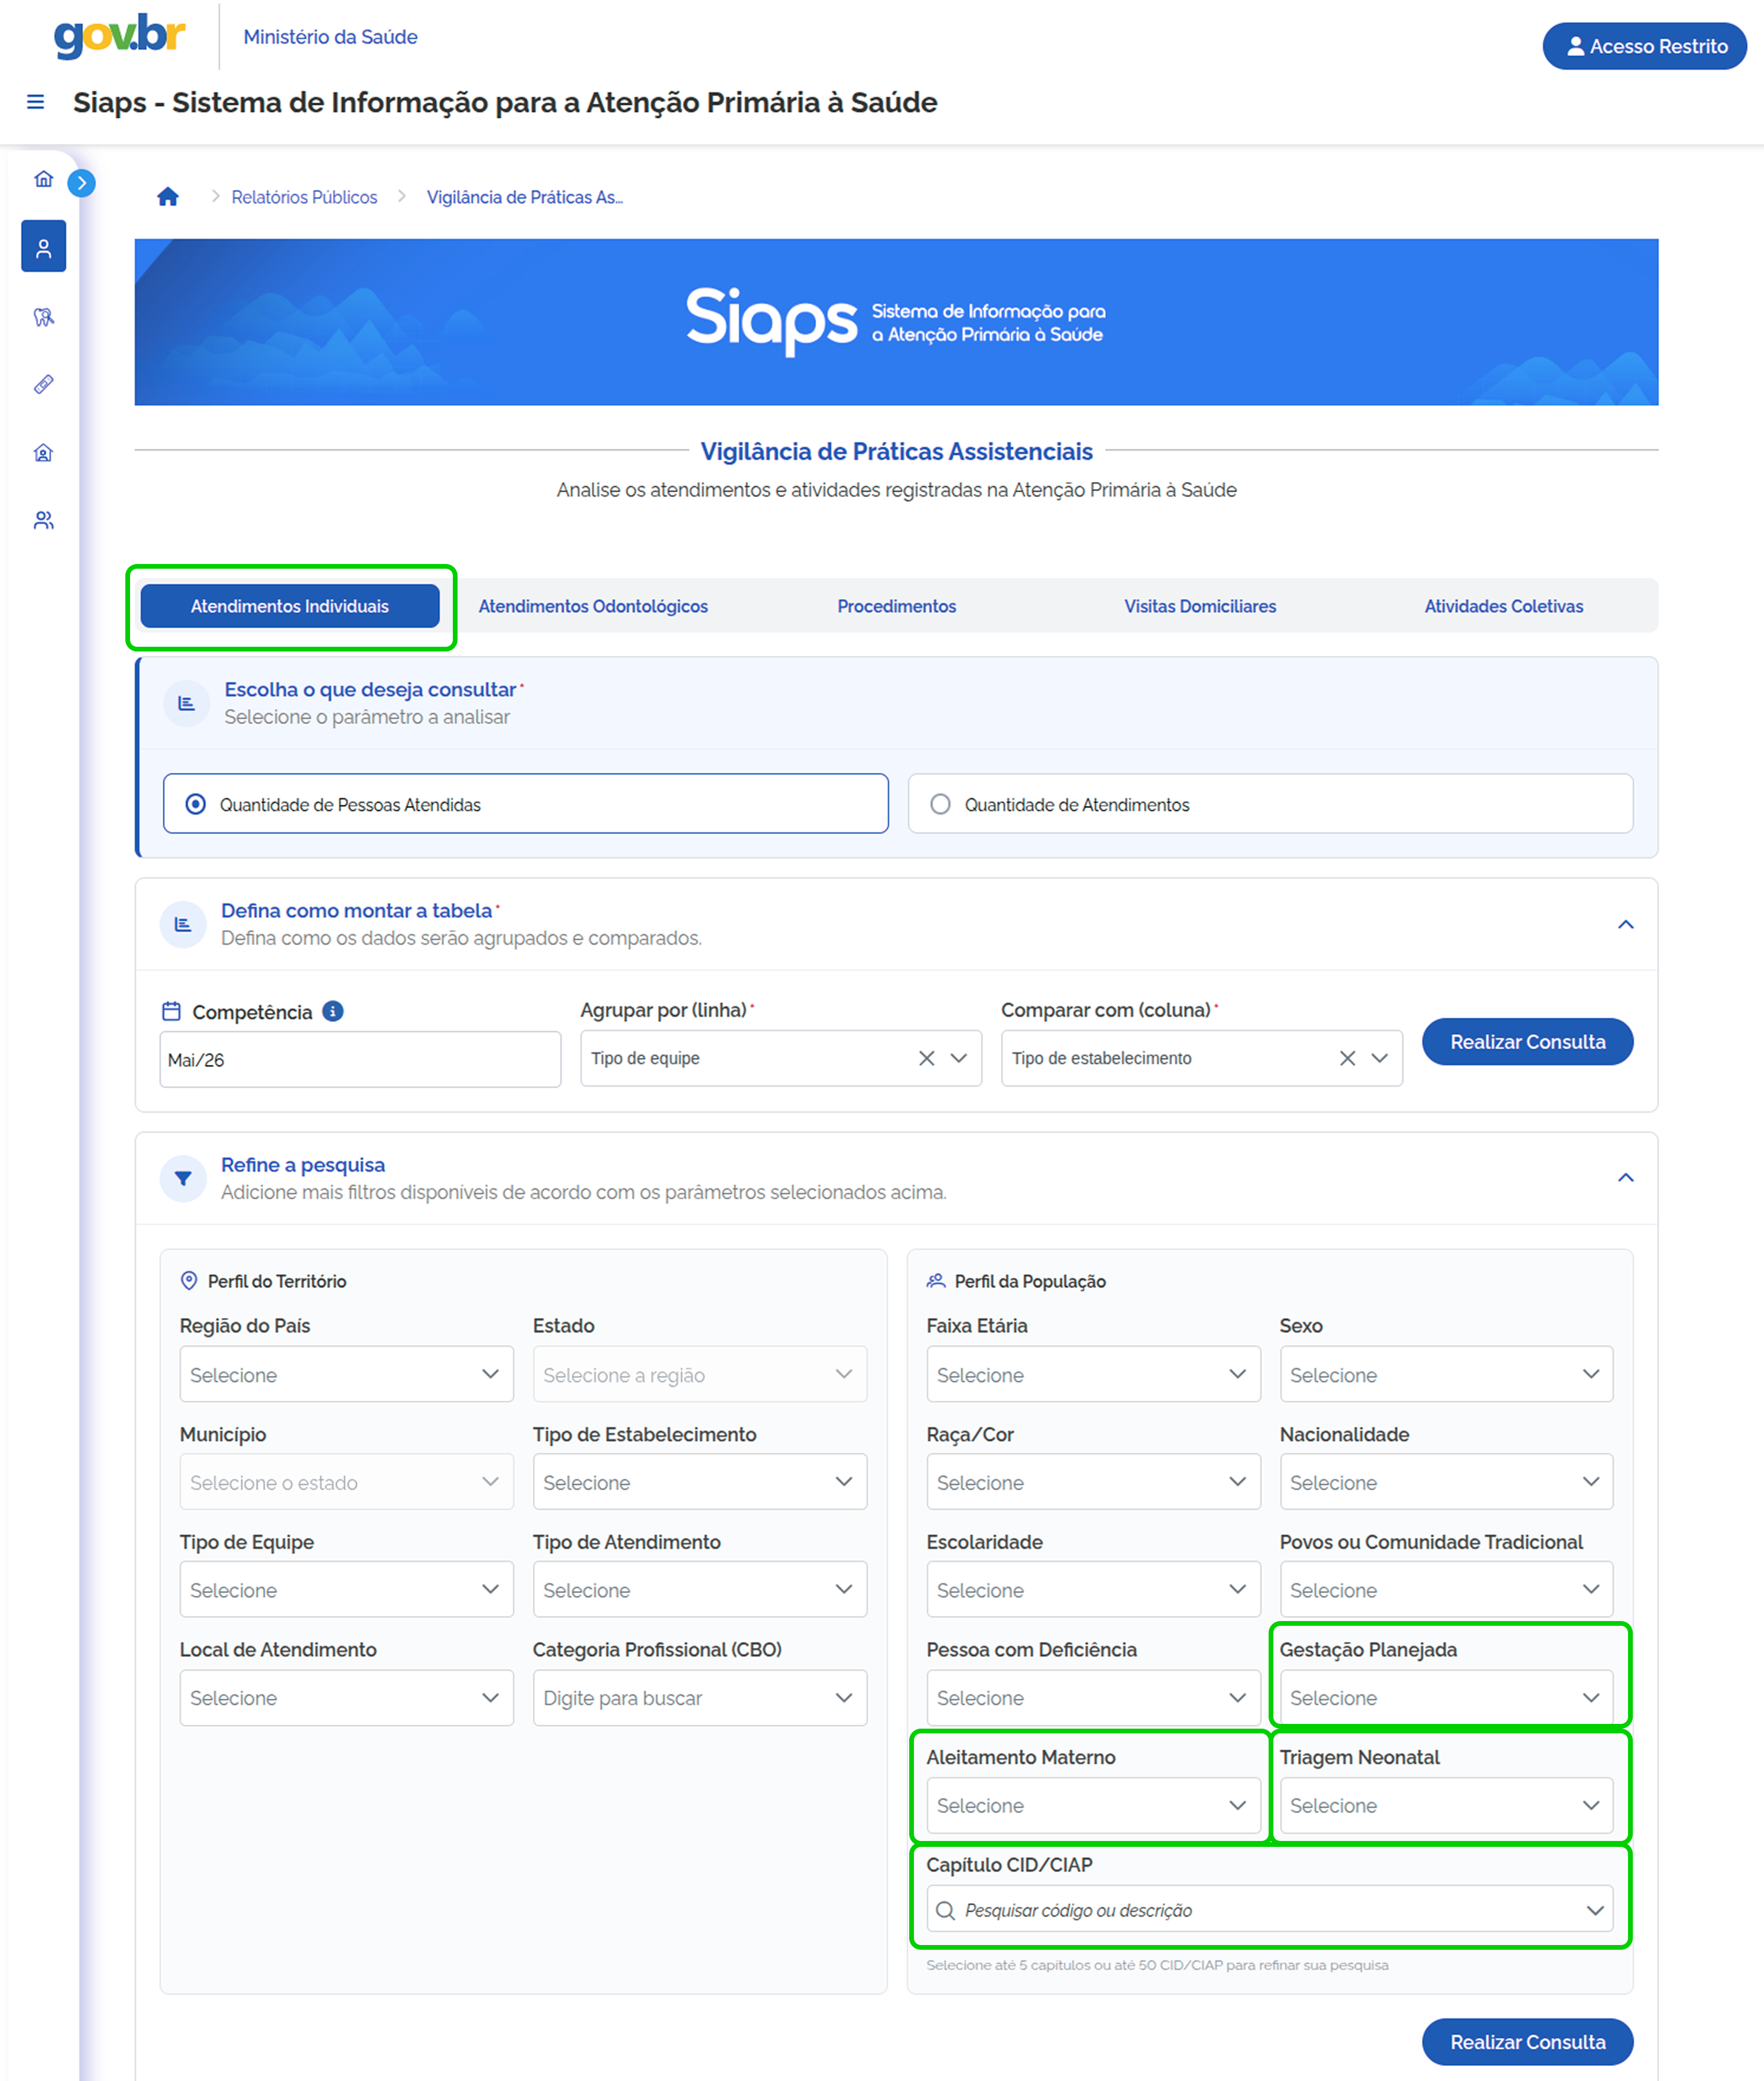Open the tooth (odontology) sidebar icon
The height and width of the screenshot is (2081, 1764).
tap(43, 317)
